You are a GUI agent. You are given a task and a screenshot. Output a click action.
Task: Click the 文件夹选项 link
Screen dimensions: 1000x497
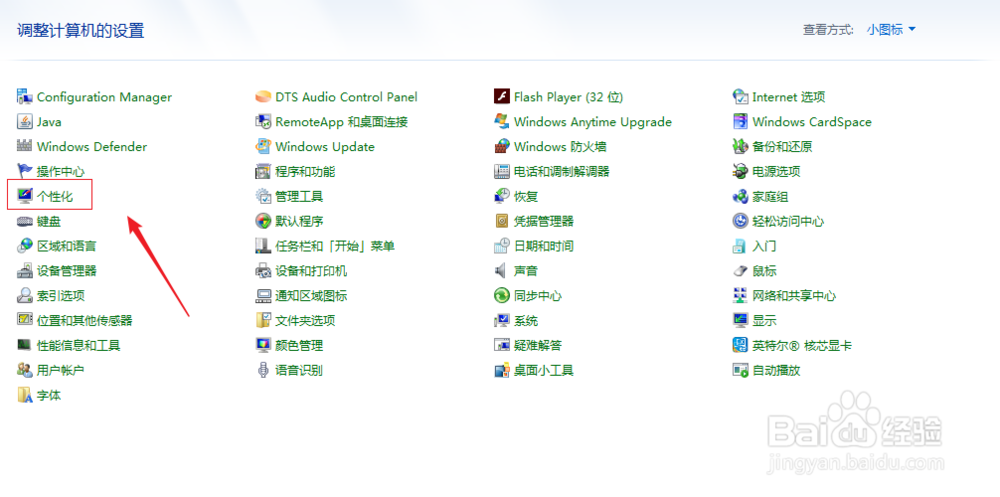click(305, 320)
